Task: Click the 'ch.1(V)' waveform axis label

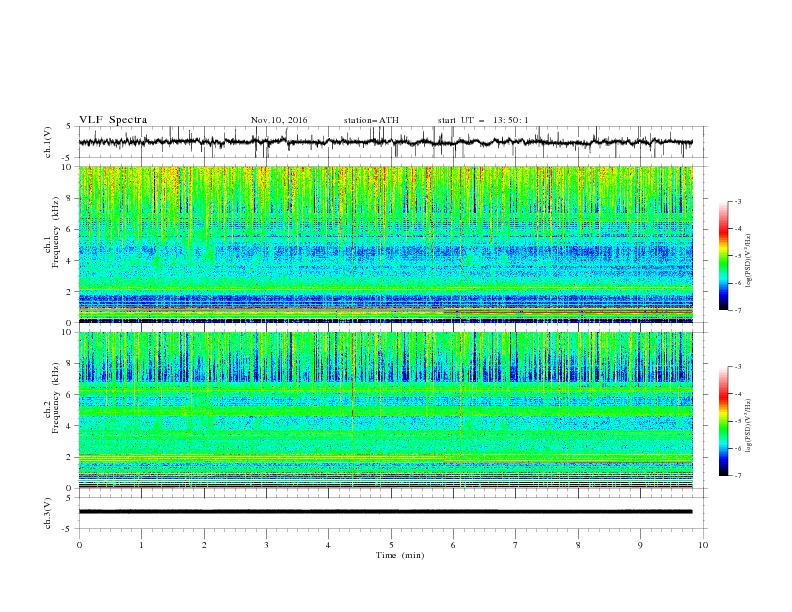Action: 48,142
